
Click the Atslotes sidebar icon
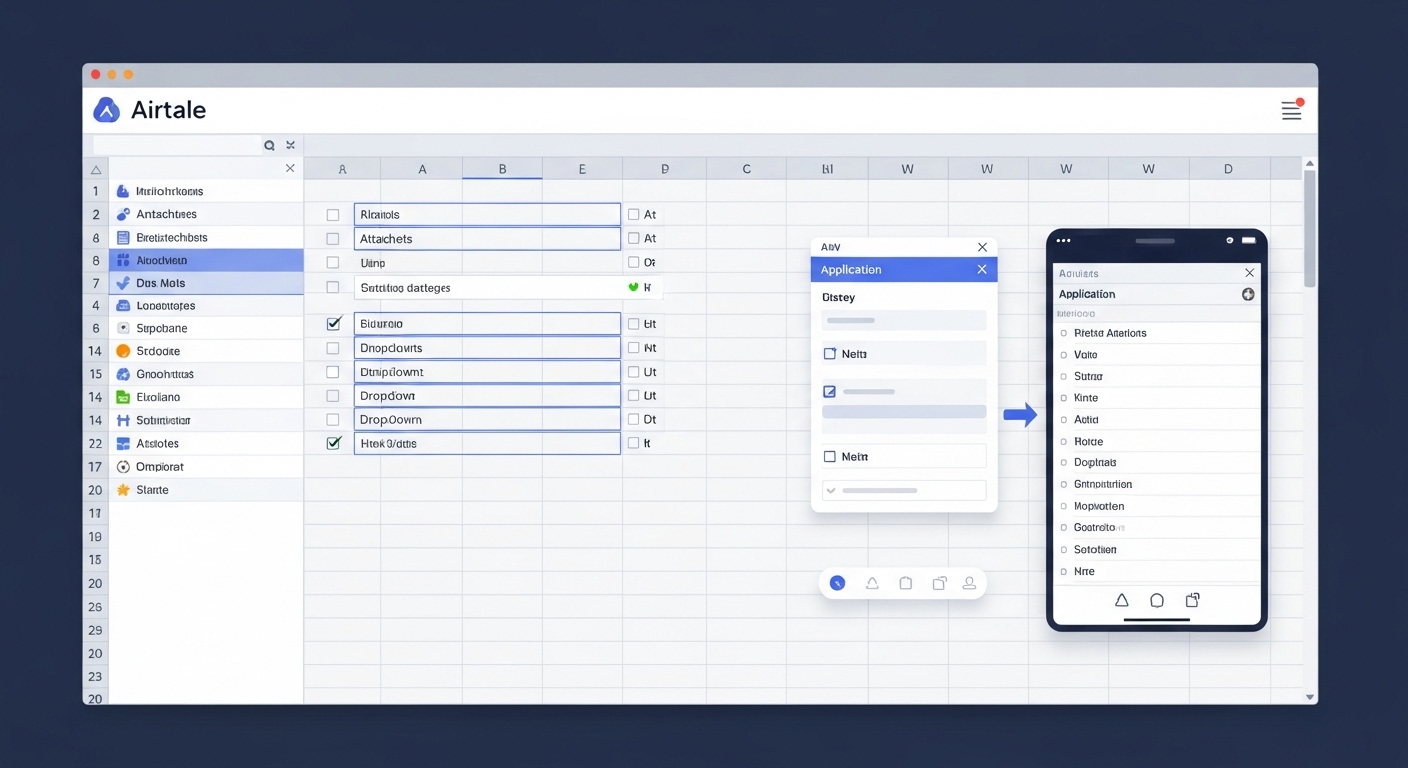point(123,443)
